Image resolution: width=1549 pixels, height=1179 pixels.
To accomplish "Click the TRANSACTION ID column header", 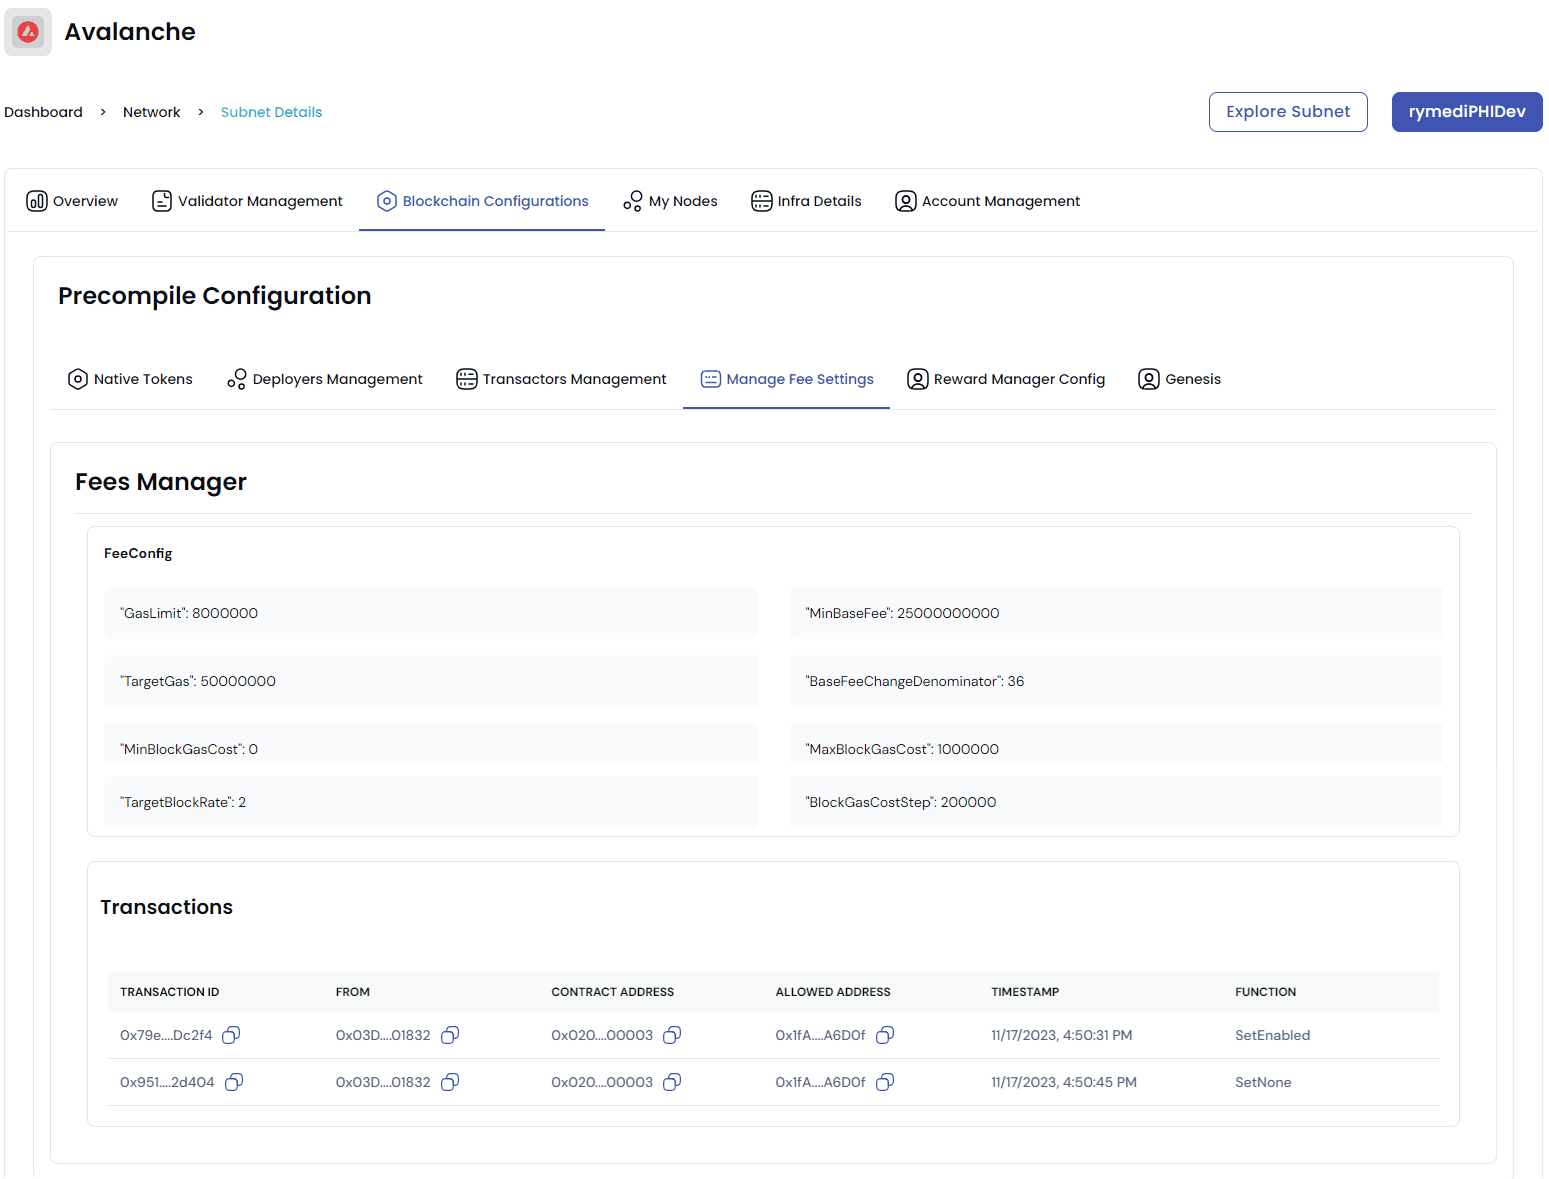I will tap(170, 992).
